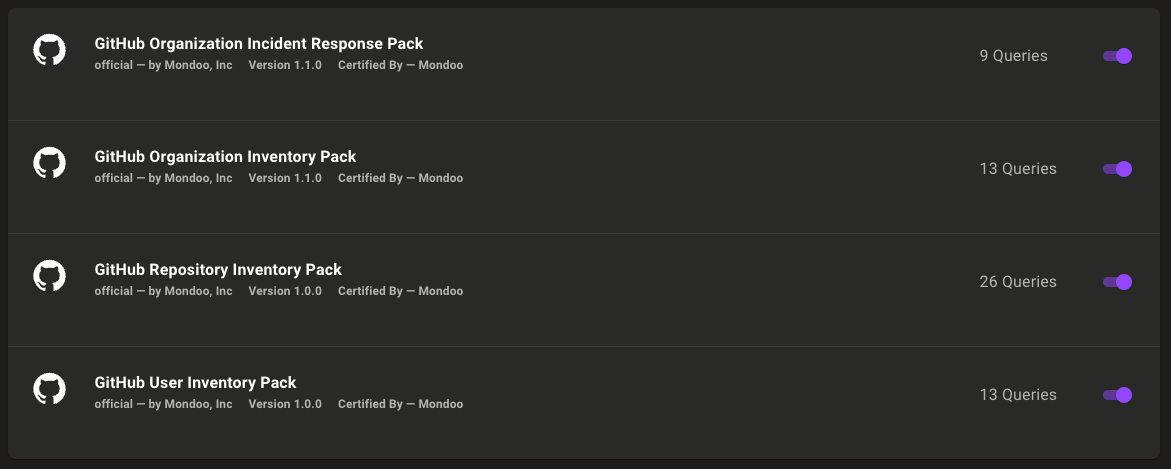Select the 26 Queries count label
1171x469 pixels.
1018,282
